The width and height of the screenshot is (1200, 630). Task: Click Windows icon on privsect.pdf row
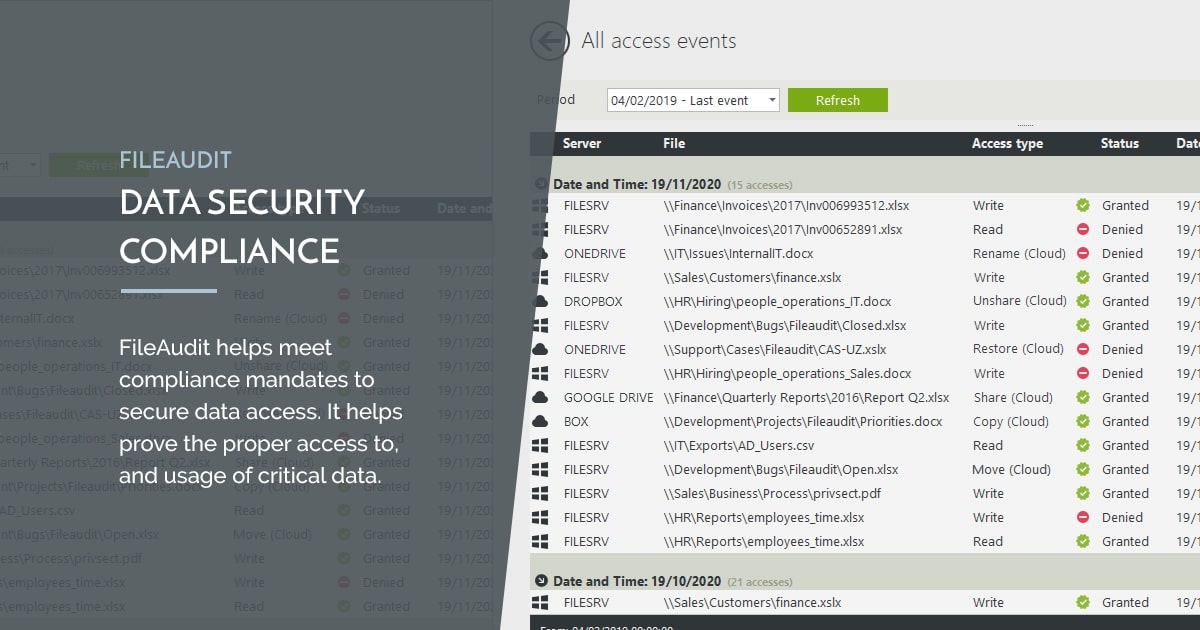tap(541, 494)
